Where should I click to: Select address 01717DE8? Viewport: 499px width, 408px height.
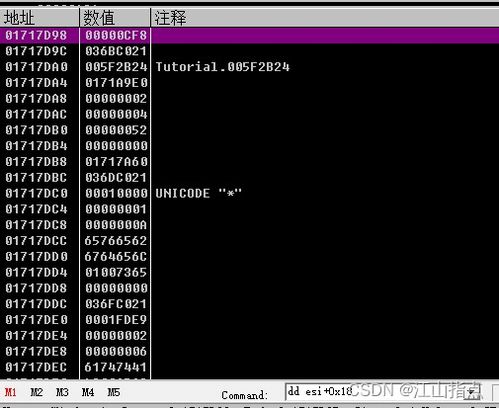[x=36, y=351]
